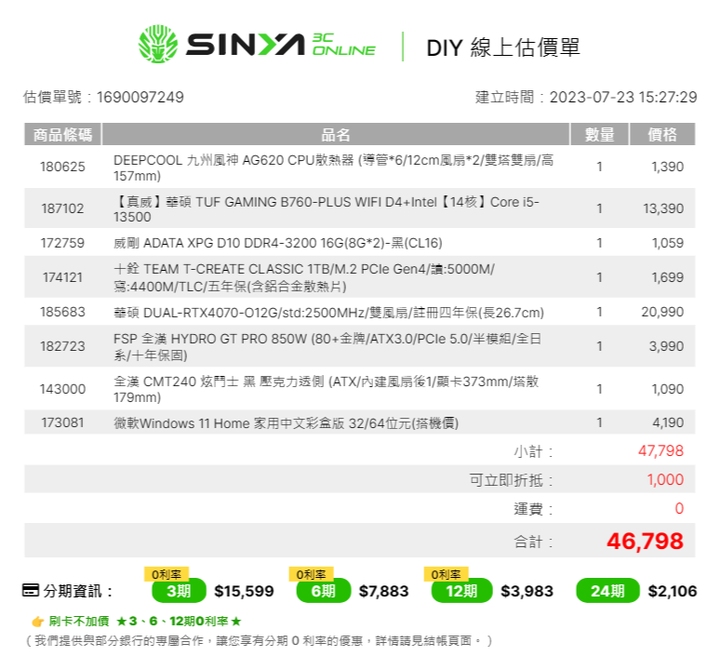Click barcode 182723
Screen dimensions: 720x670
[62, 346]
